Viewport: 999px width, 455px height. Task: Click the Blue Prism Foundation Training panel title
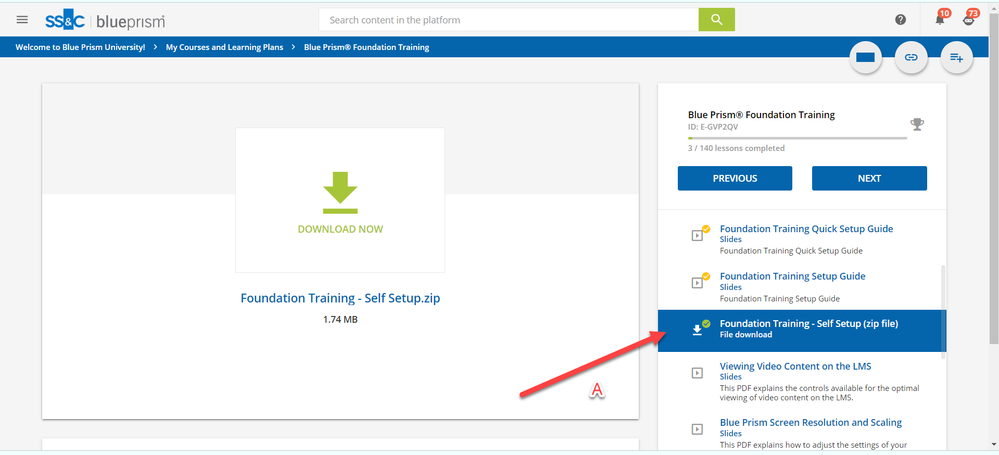pyautogui.click(x=761, y=115)
